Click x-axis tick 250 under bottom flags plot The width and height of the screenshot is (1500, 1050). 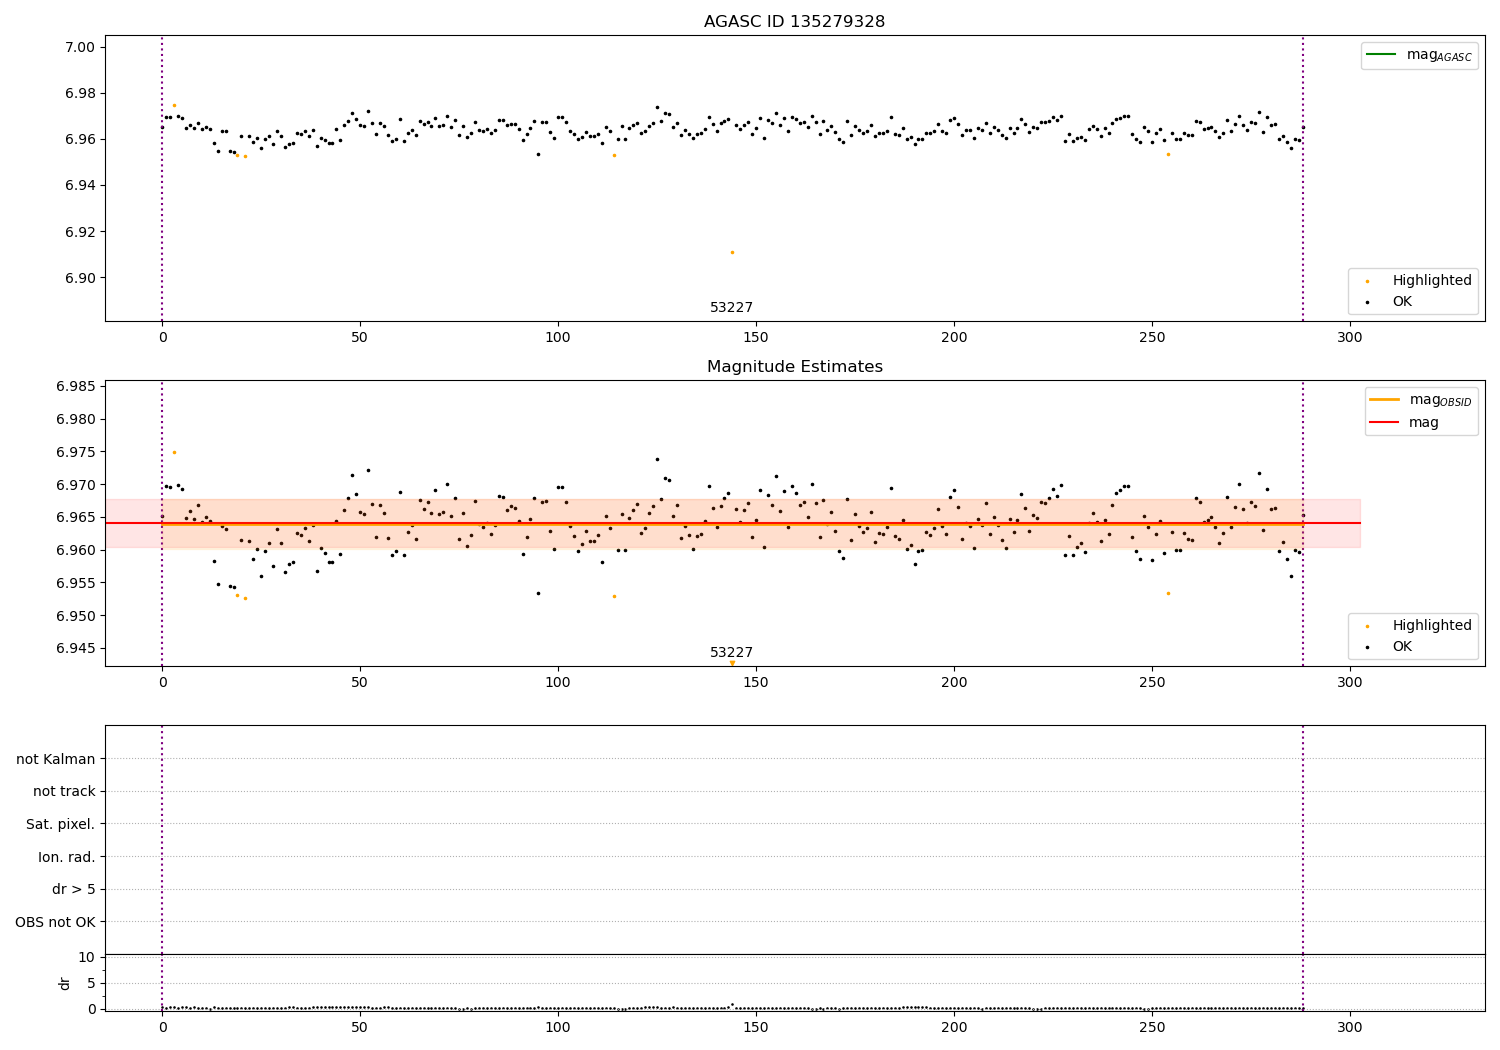click(x=1151, y=1027)
